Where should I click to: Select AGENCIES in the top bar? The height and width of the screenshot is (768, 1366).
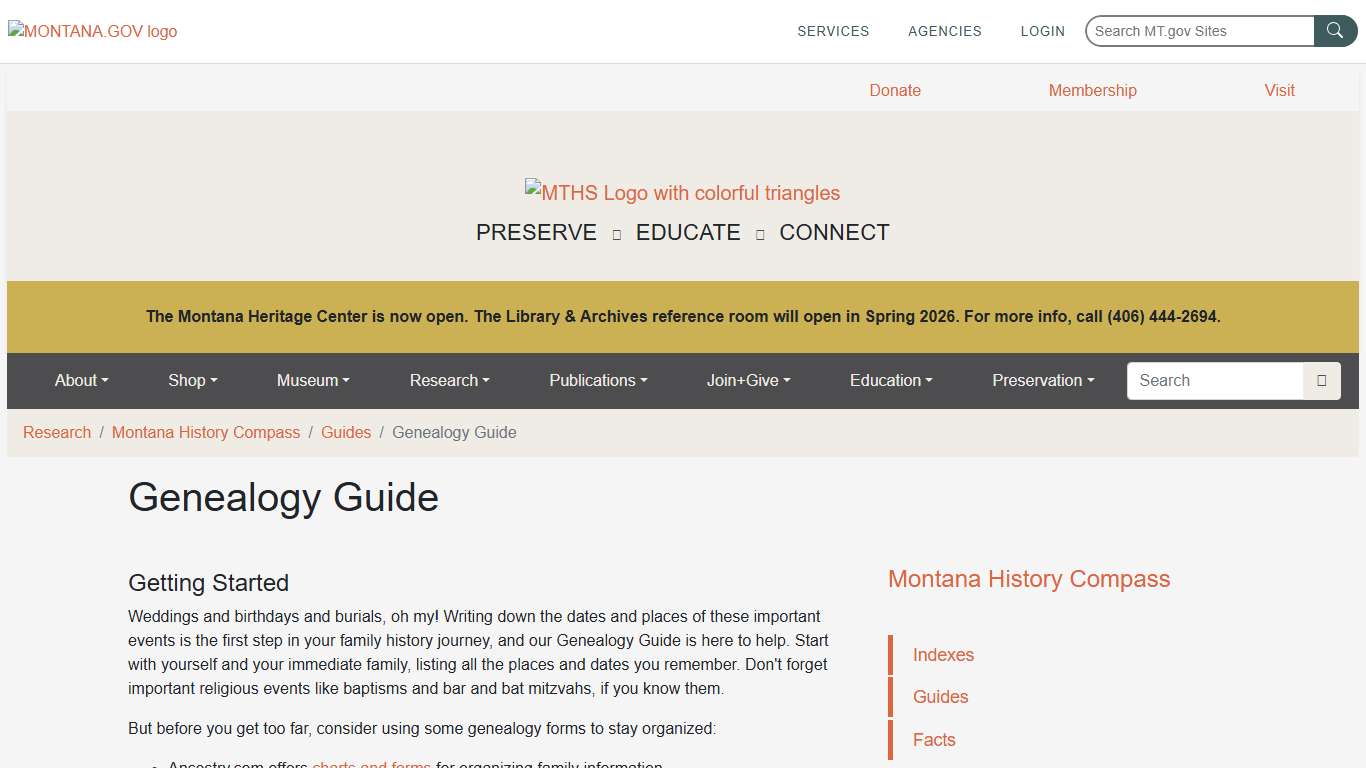(x=944, y=31)
